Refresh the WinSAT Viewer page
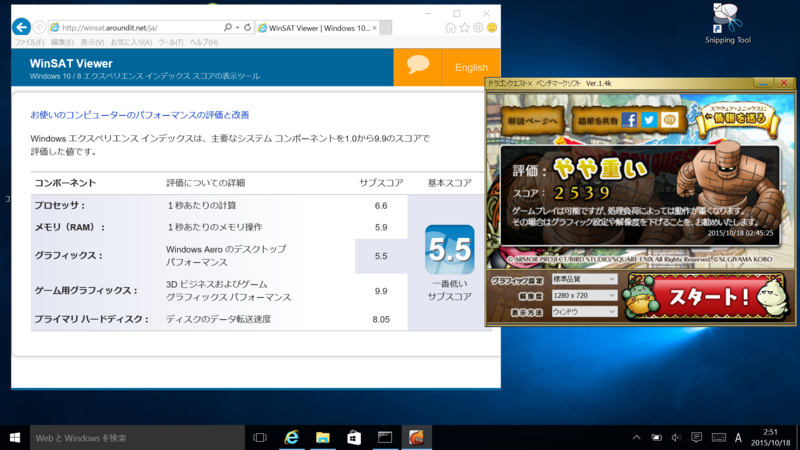The width and height of the screenshot is (800, 450). [247, 28]
